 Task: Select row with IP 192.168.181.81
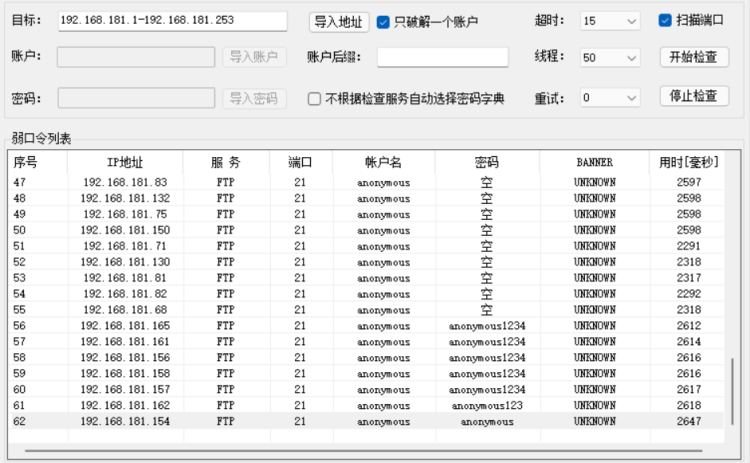[x=366, y=278]
